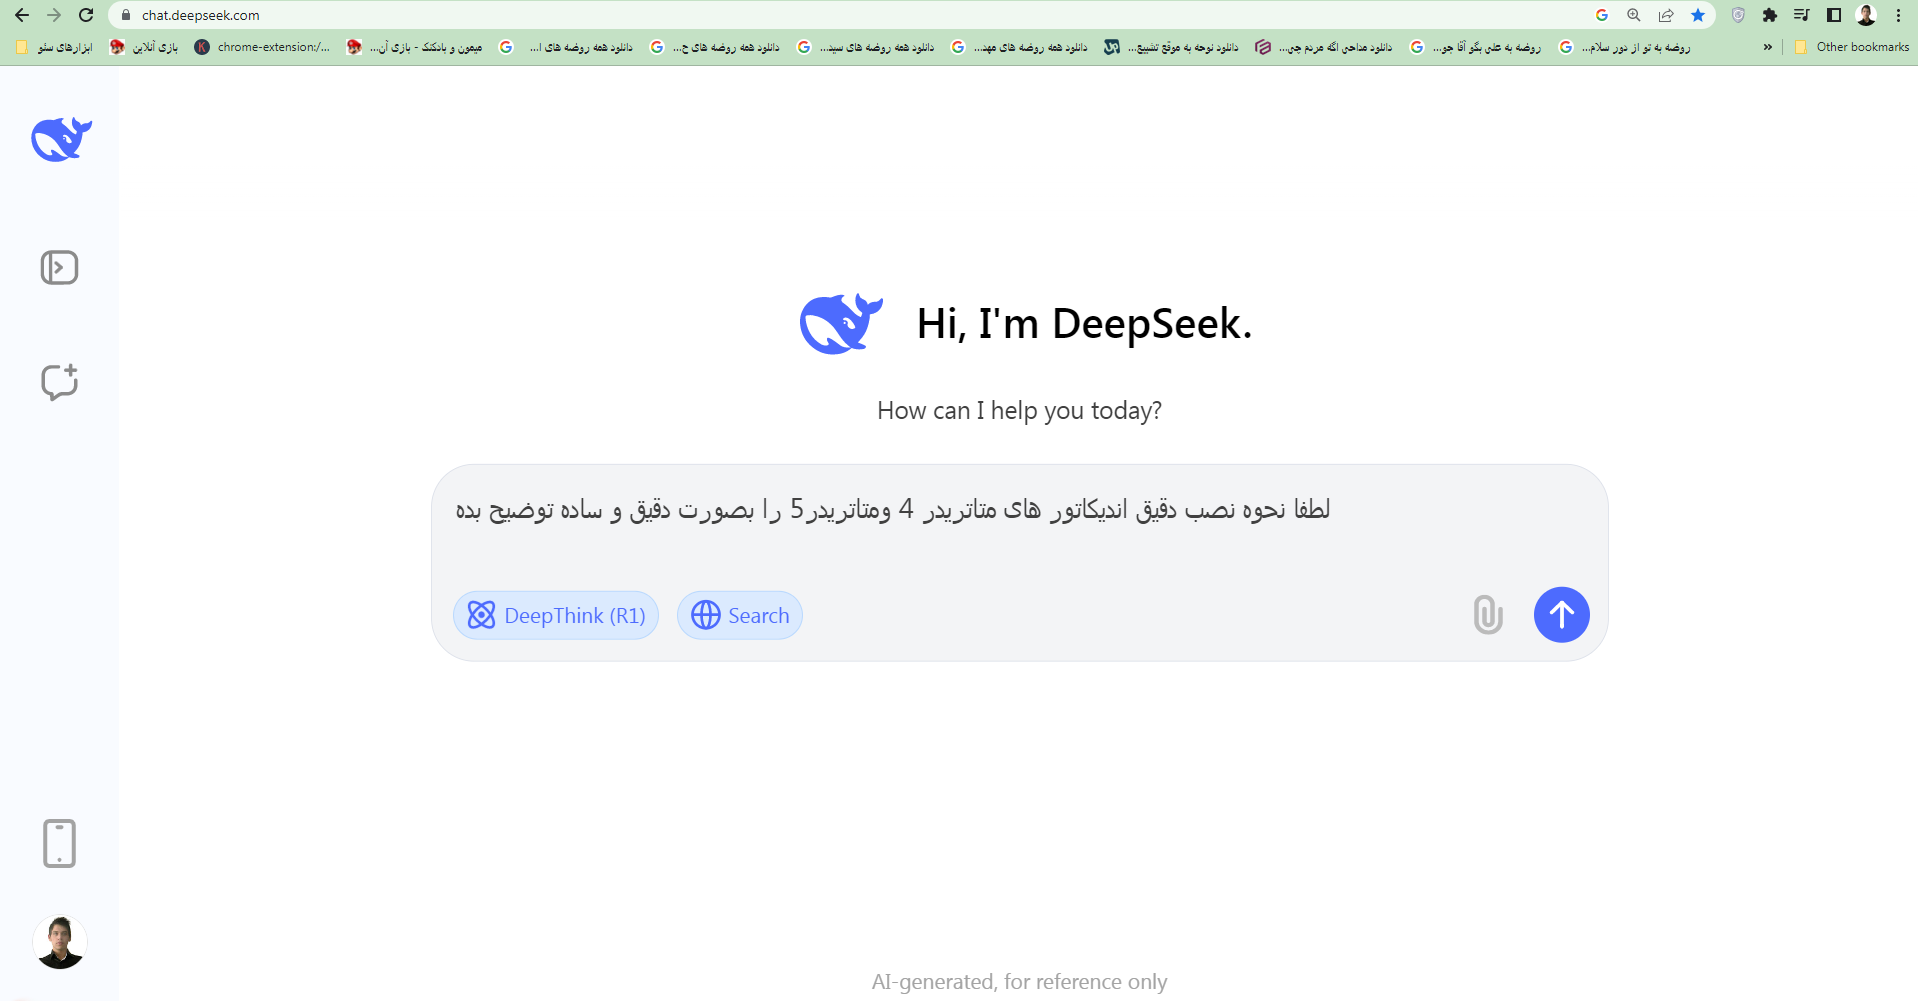This screenshot has width=1918, height=1001.
Task: Open the دانلود نوحه به موقع تشییع bookmark
Action: (1171, 47)
